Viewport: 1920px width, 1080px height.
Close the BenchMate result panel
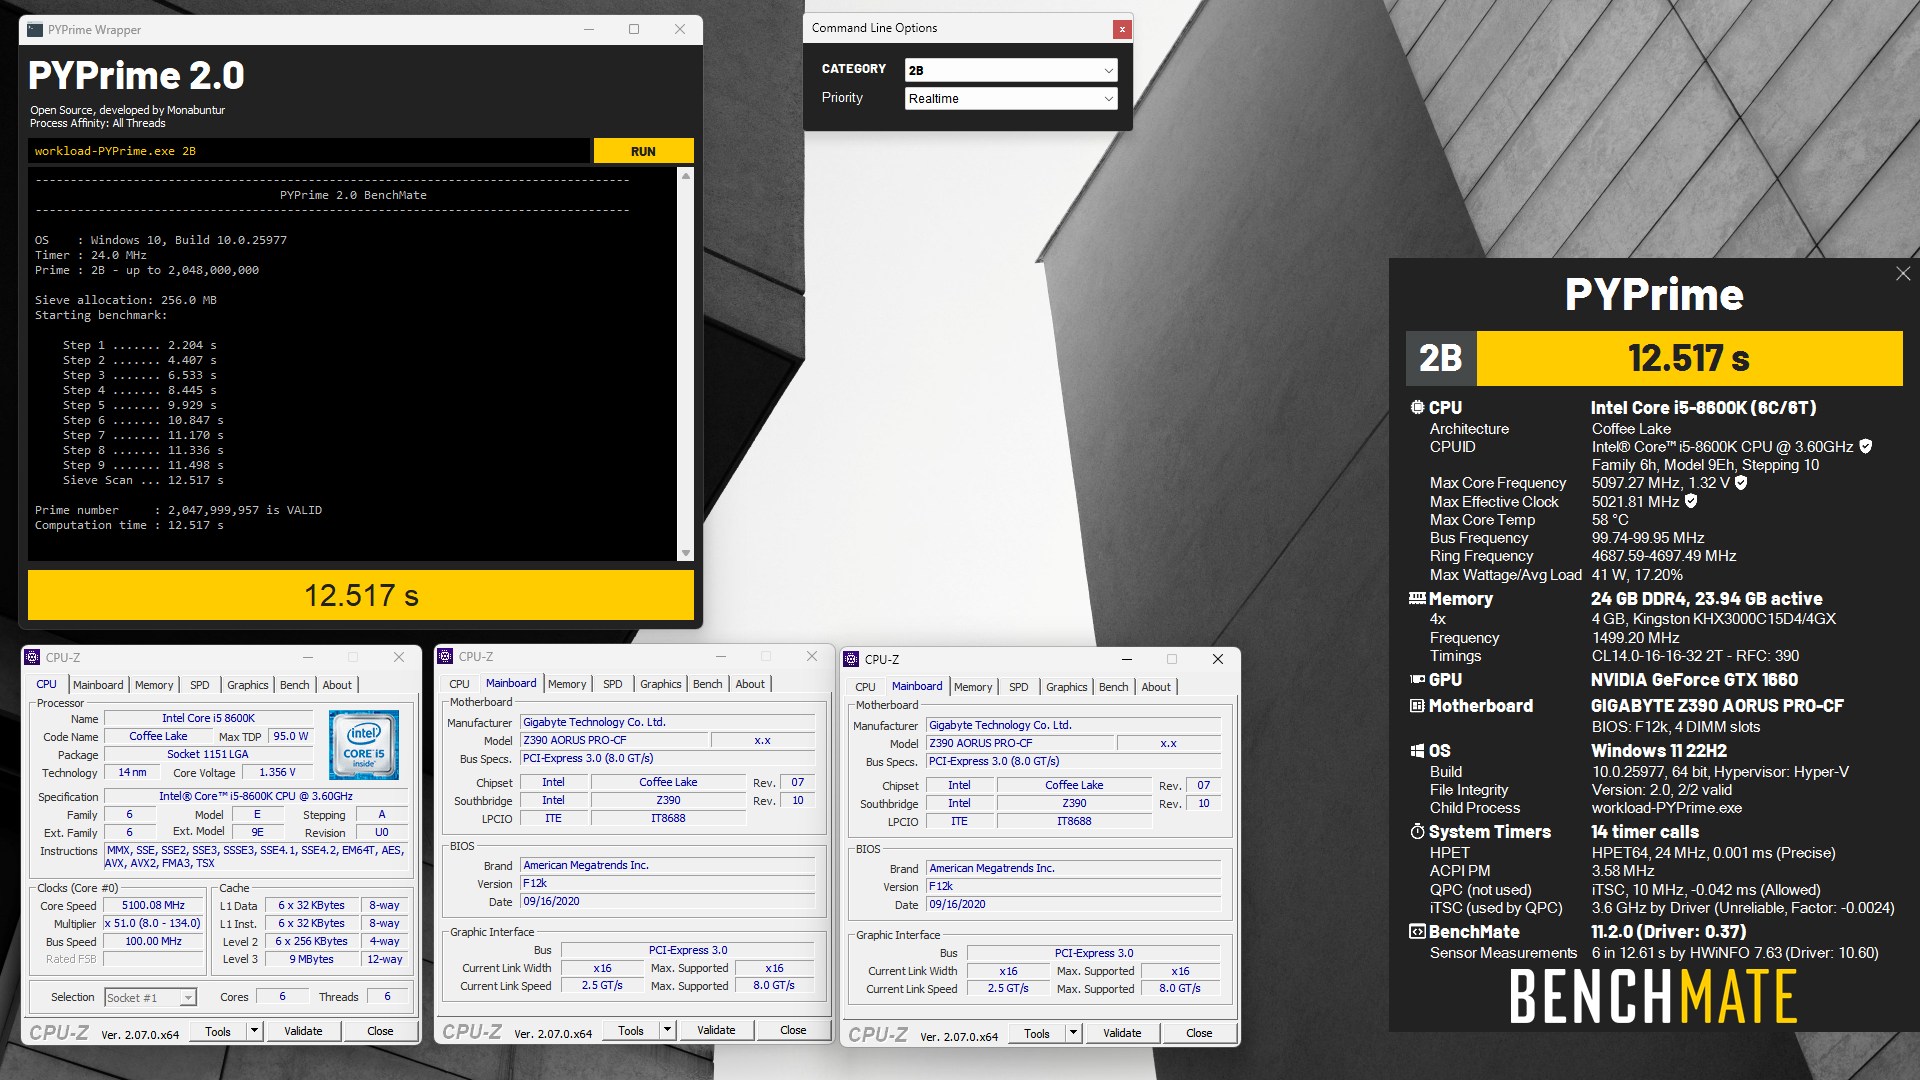tap(1903, 274)
